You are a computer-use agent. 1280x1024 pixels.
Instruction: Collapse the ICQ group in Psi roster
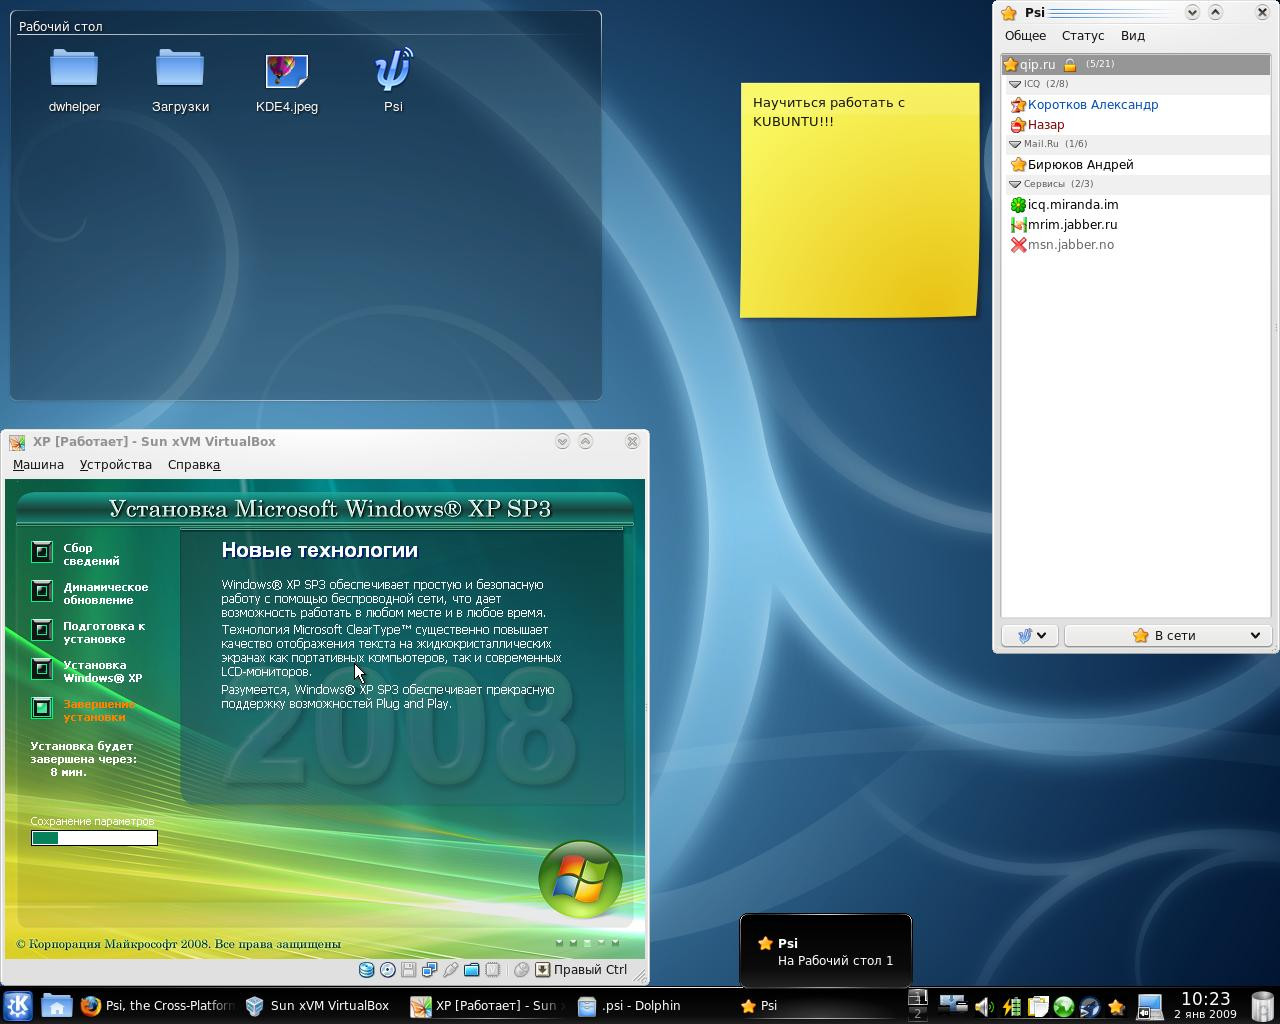[1015, 84]
